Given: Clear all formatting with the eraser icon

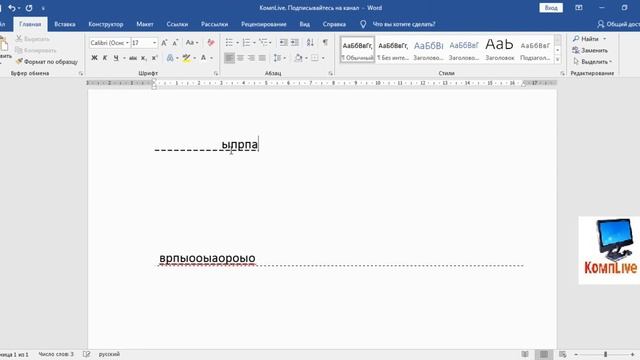Looking at the screenshot, I should click(x=211, y=42).
